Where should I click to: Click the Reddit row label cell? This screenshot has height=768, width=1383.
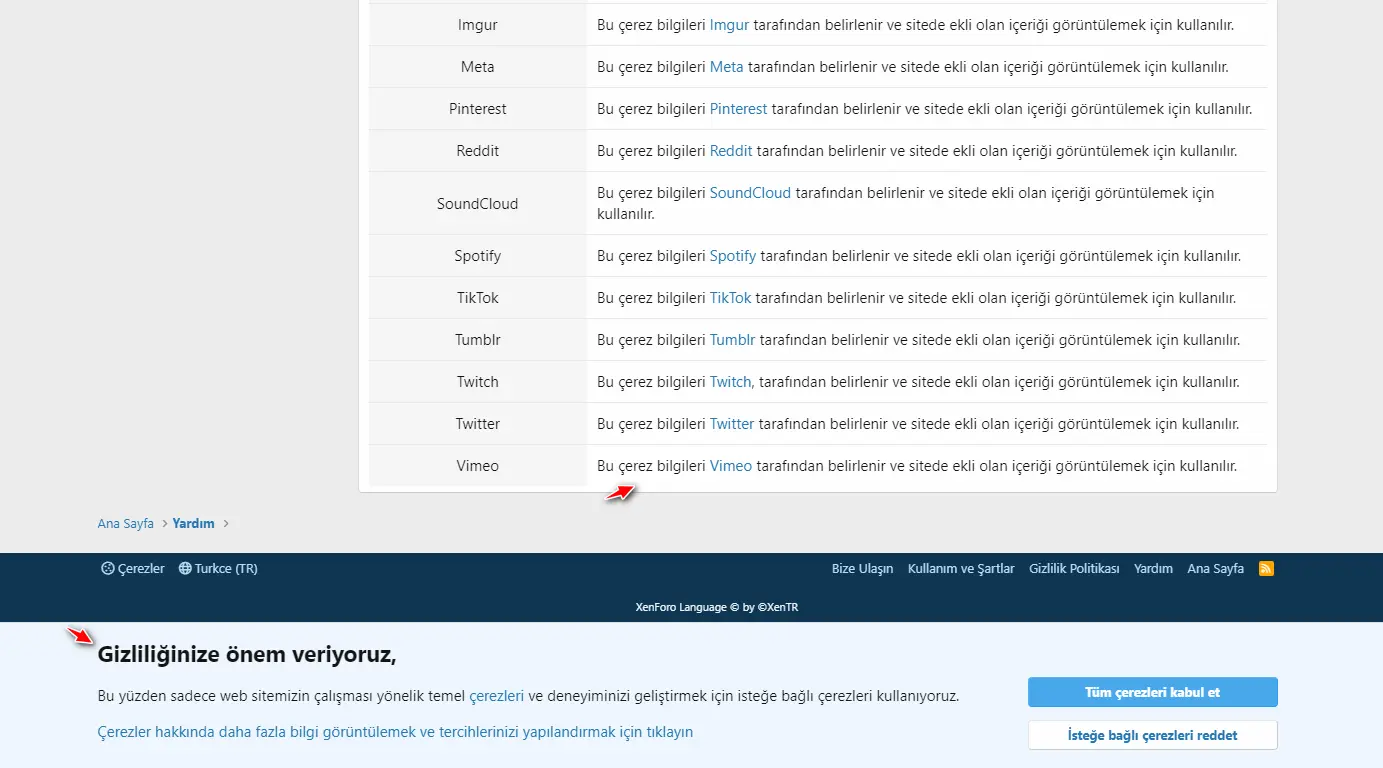click(x=478, y=151)
